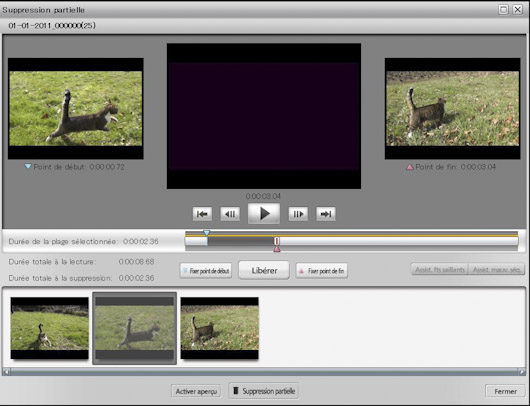Jump to the first frame of the clip

point(202,214)
